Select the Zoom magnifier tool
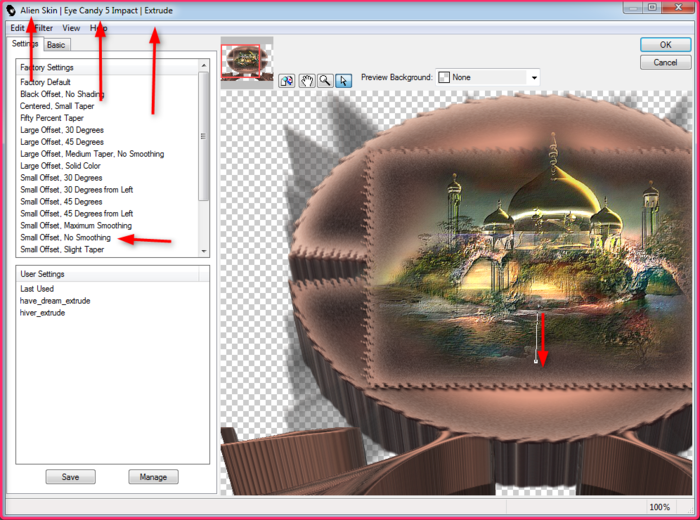This screenshot has height=520, width=700. point(325,81)
